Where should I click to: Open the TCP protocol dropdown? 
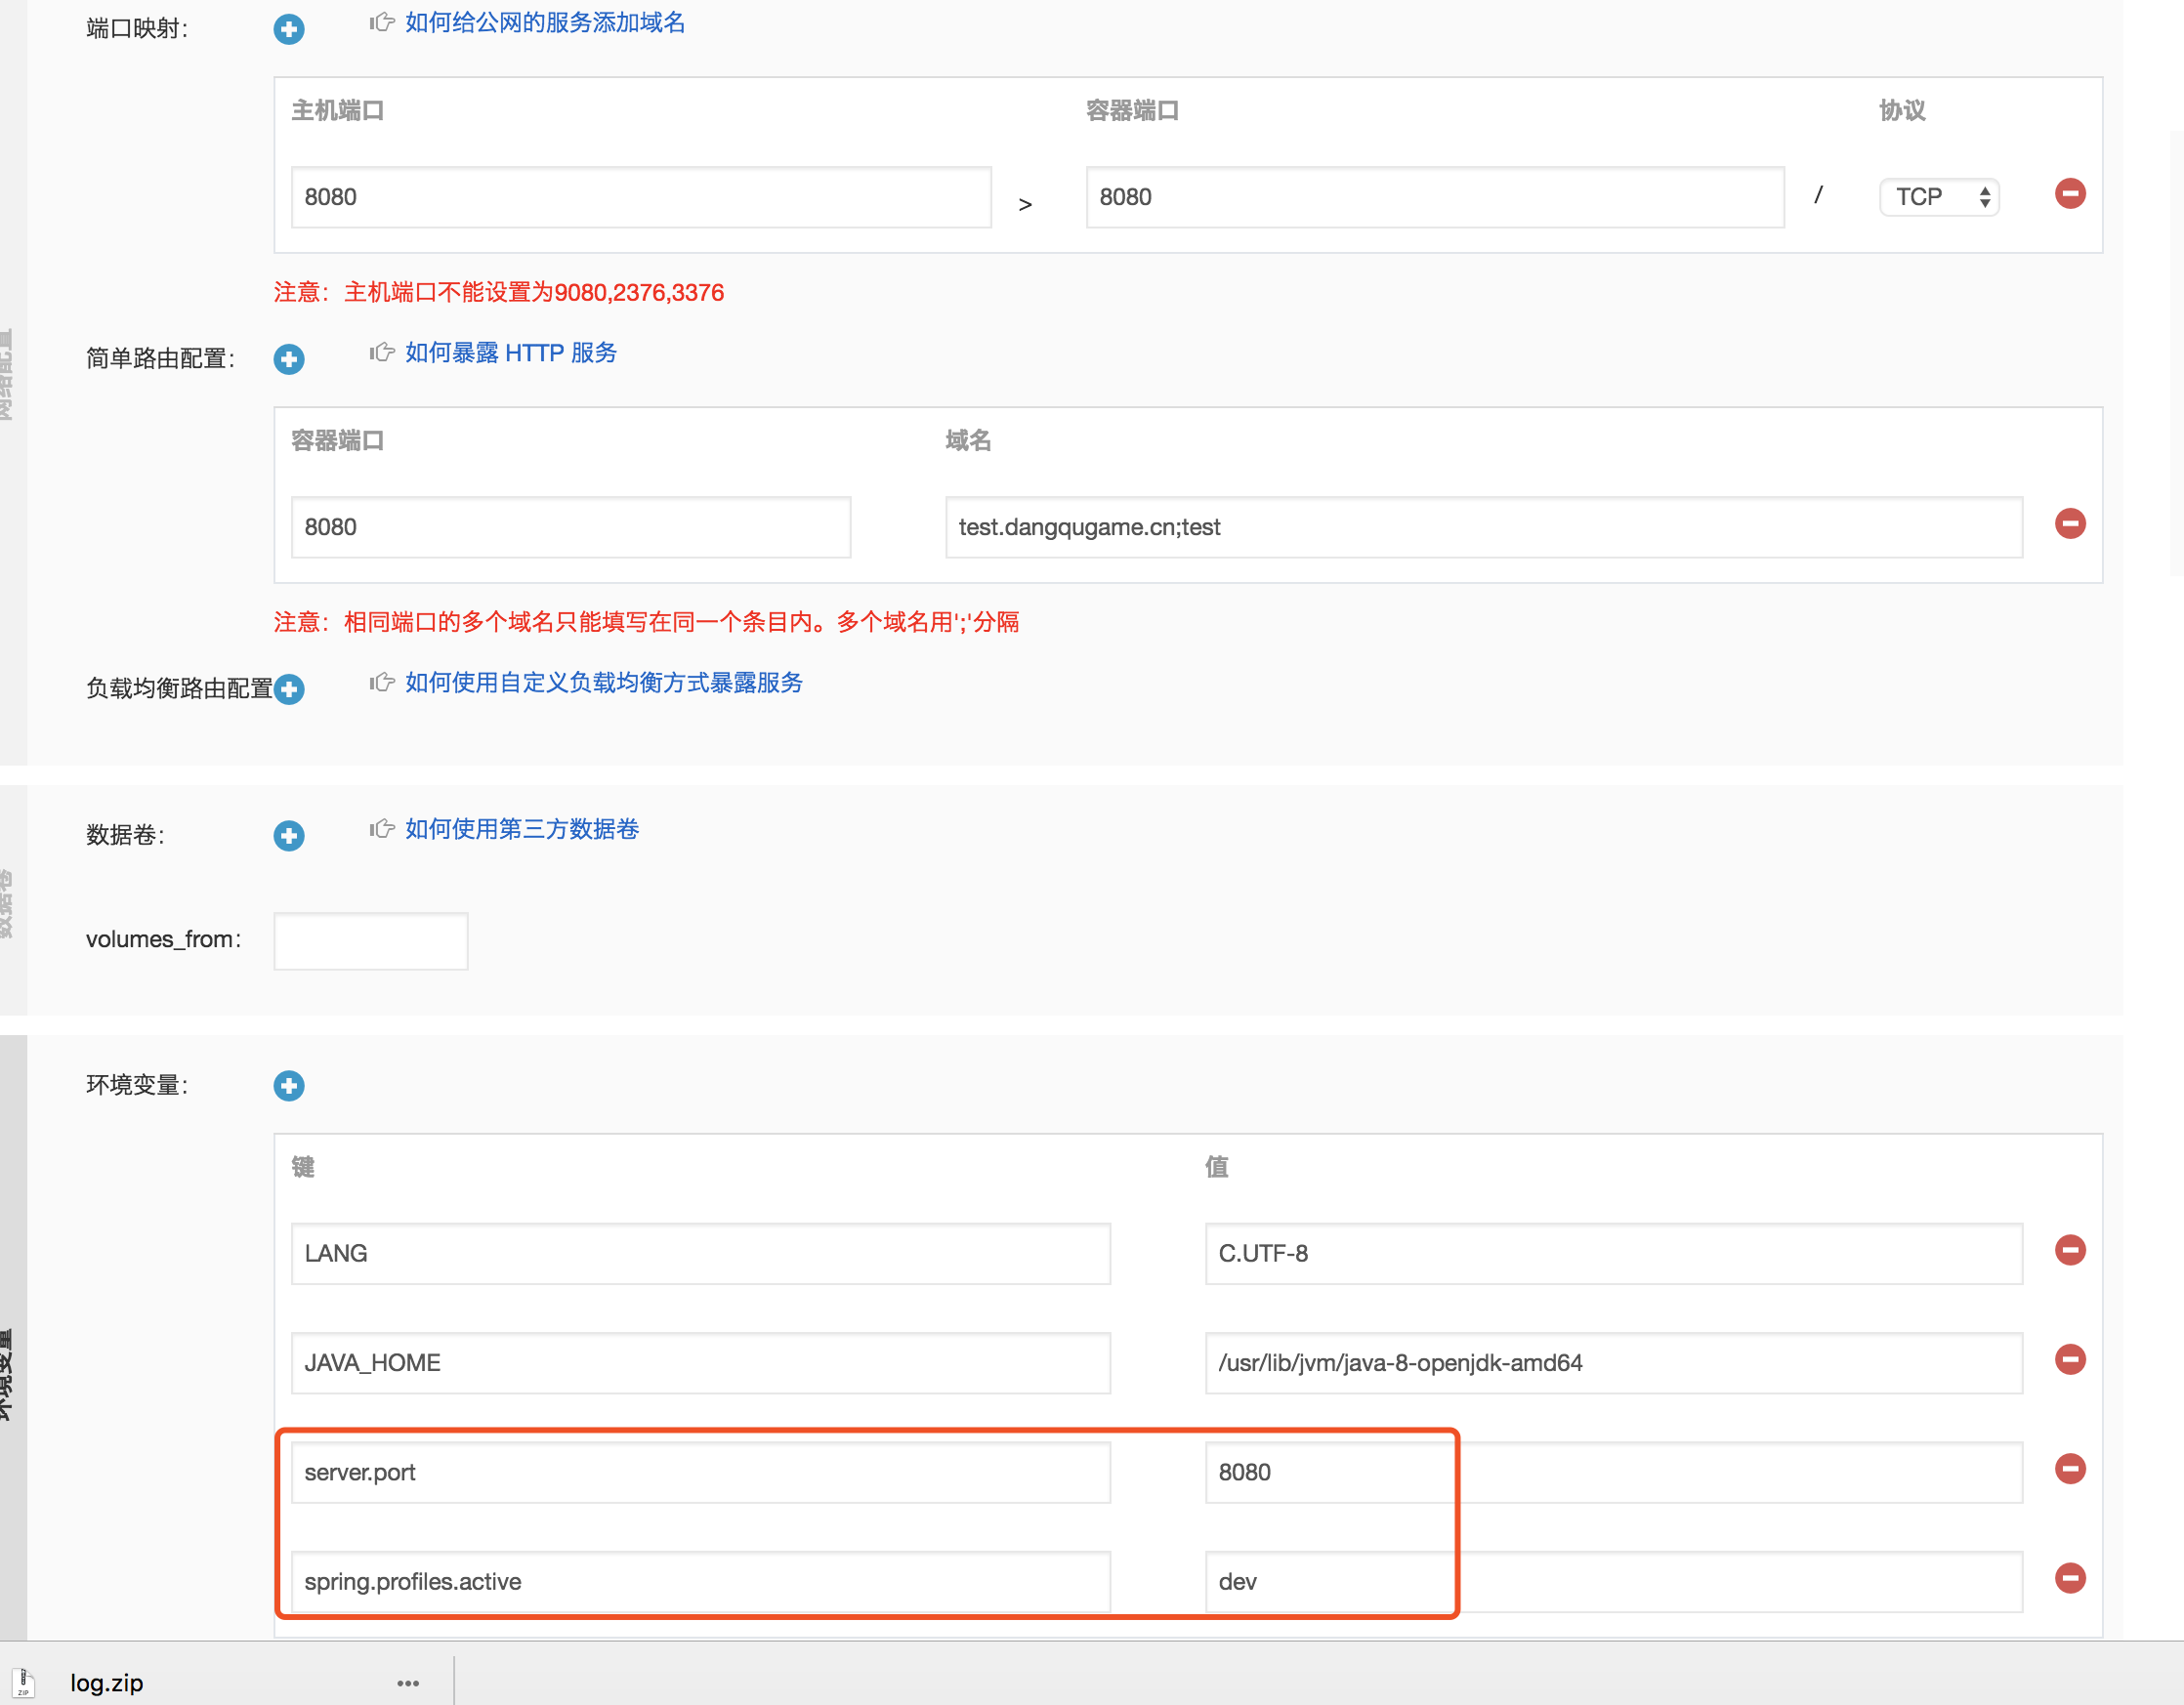click(1938, 197)
